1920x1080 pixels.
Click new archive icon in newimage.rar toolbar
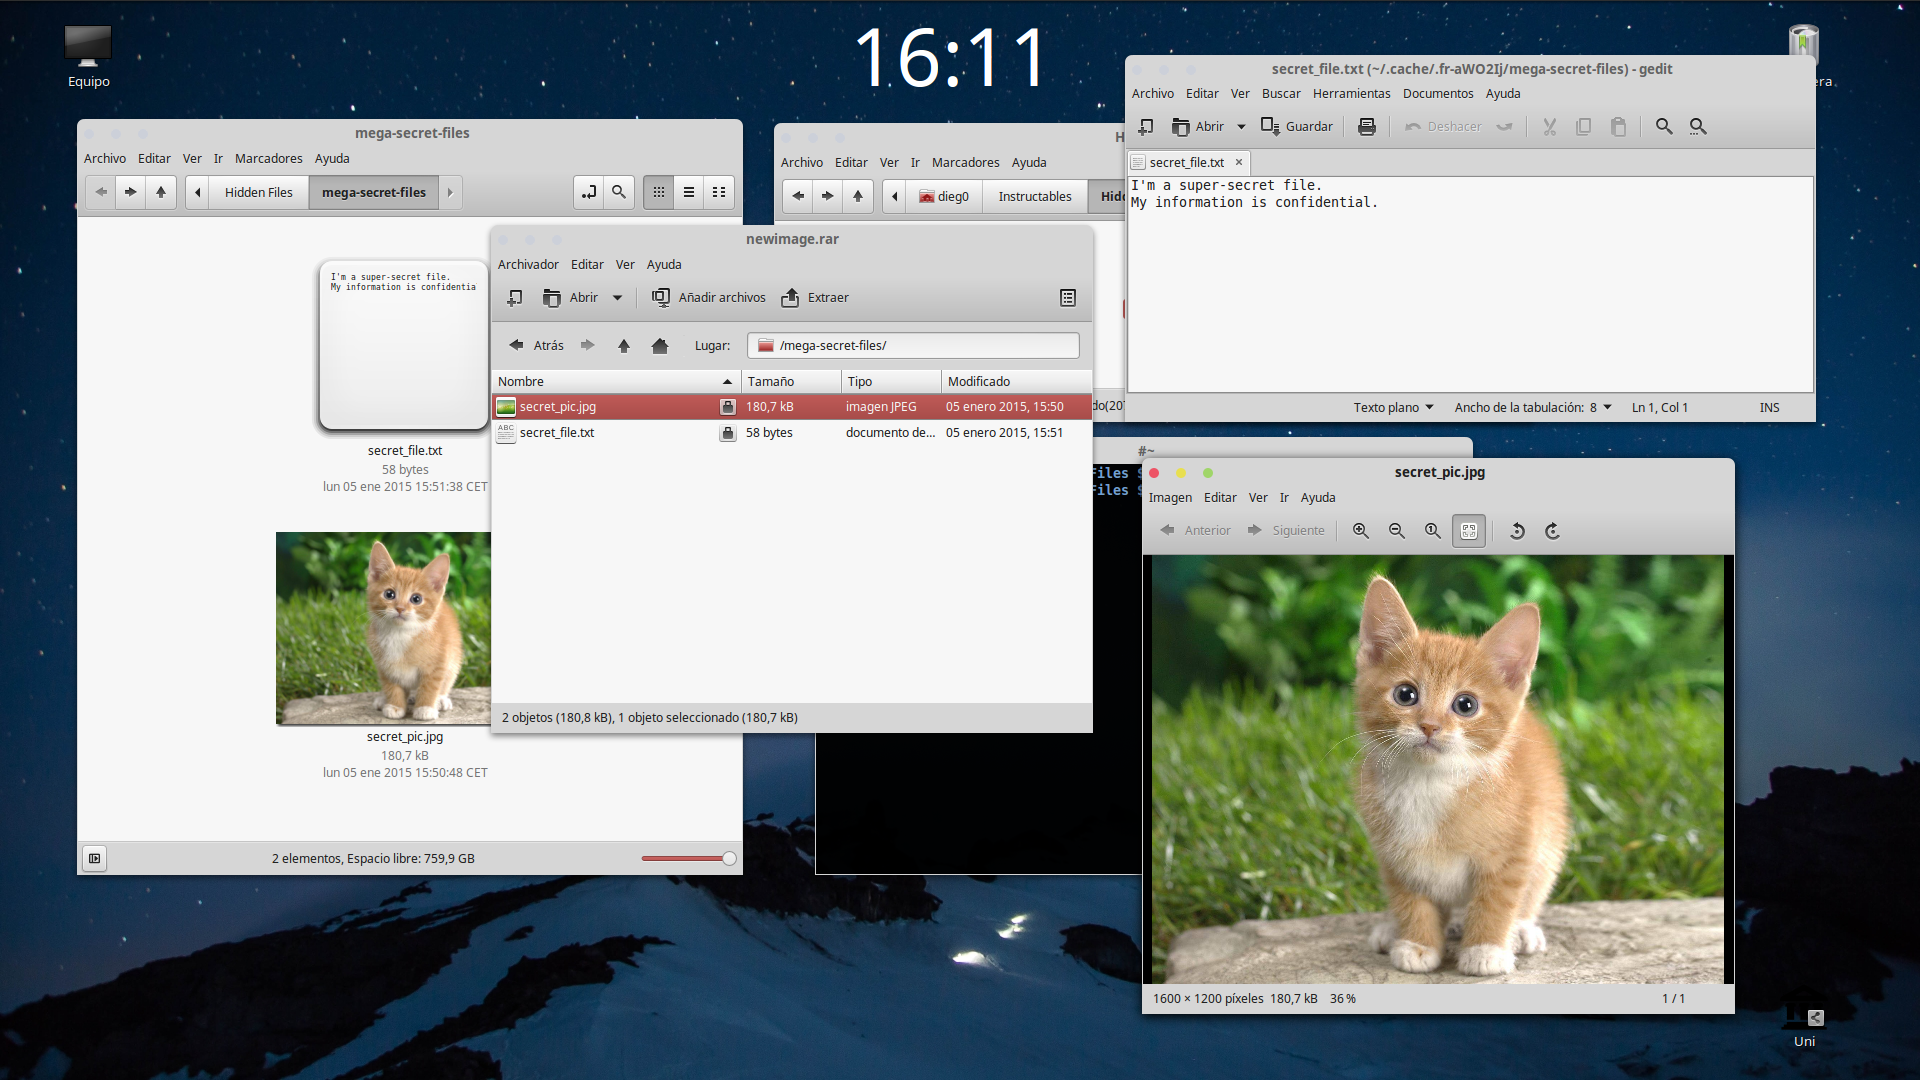pos(515,297)
